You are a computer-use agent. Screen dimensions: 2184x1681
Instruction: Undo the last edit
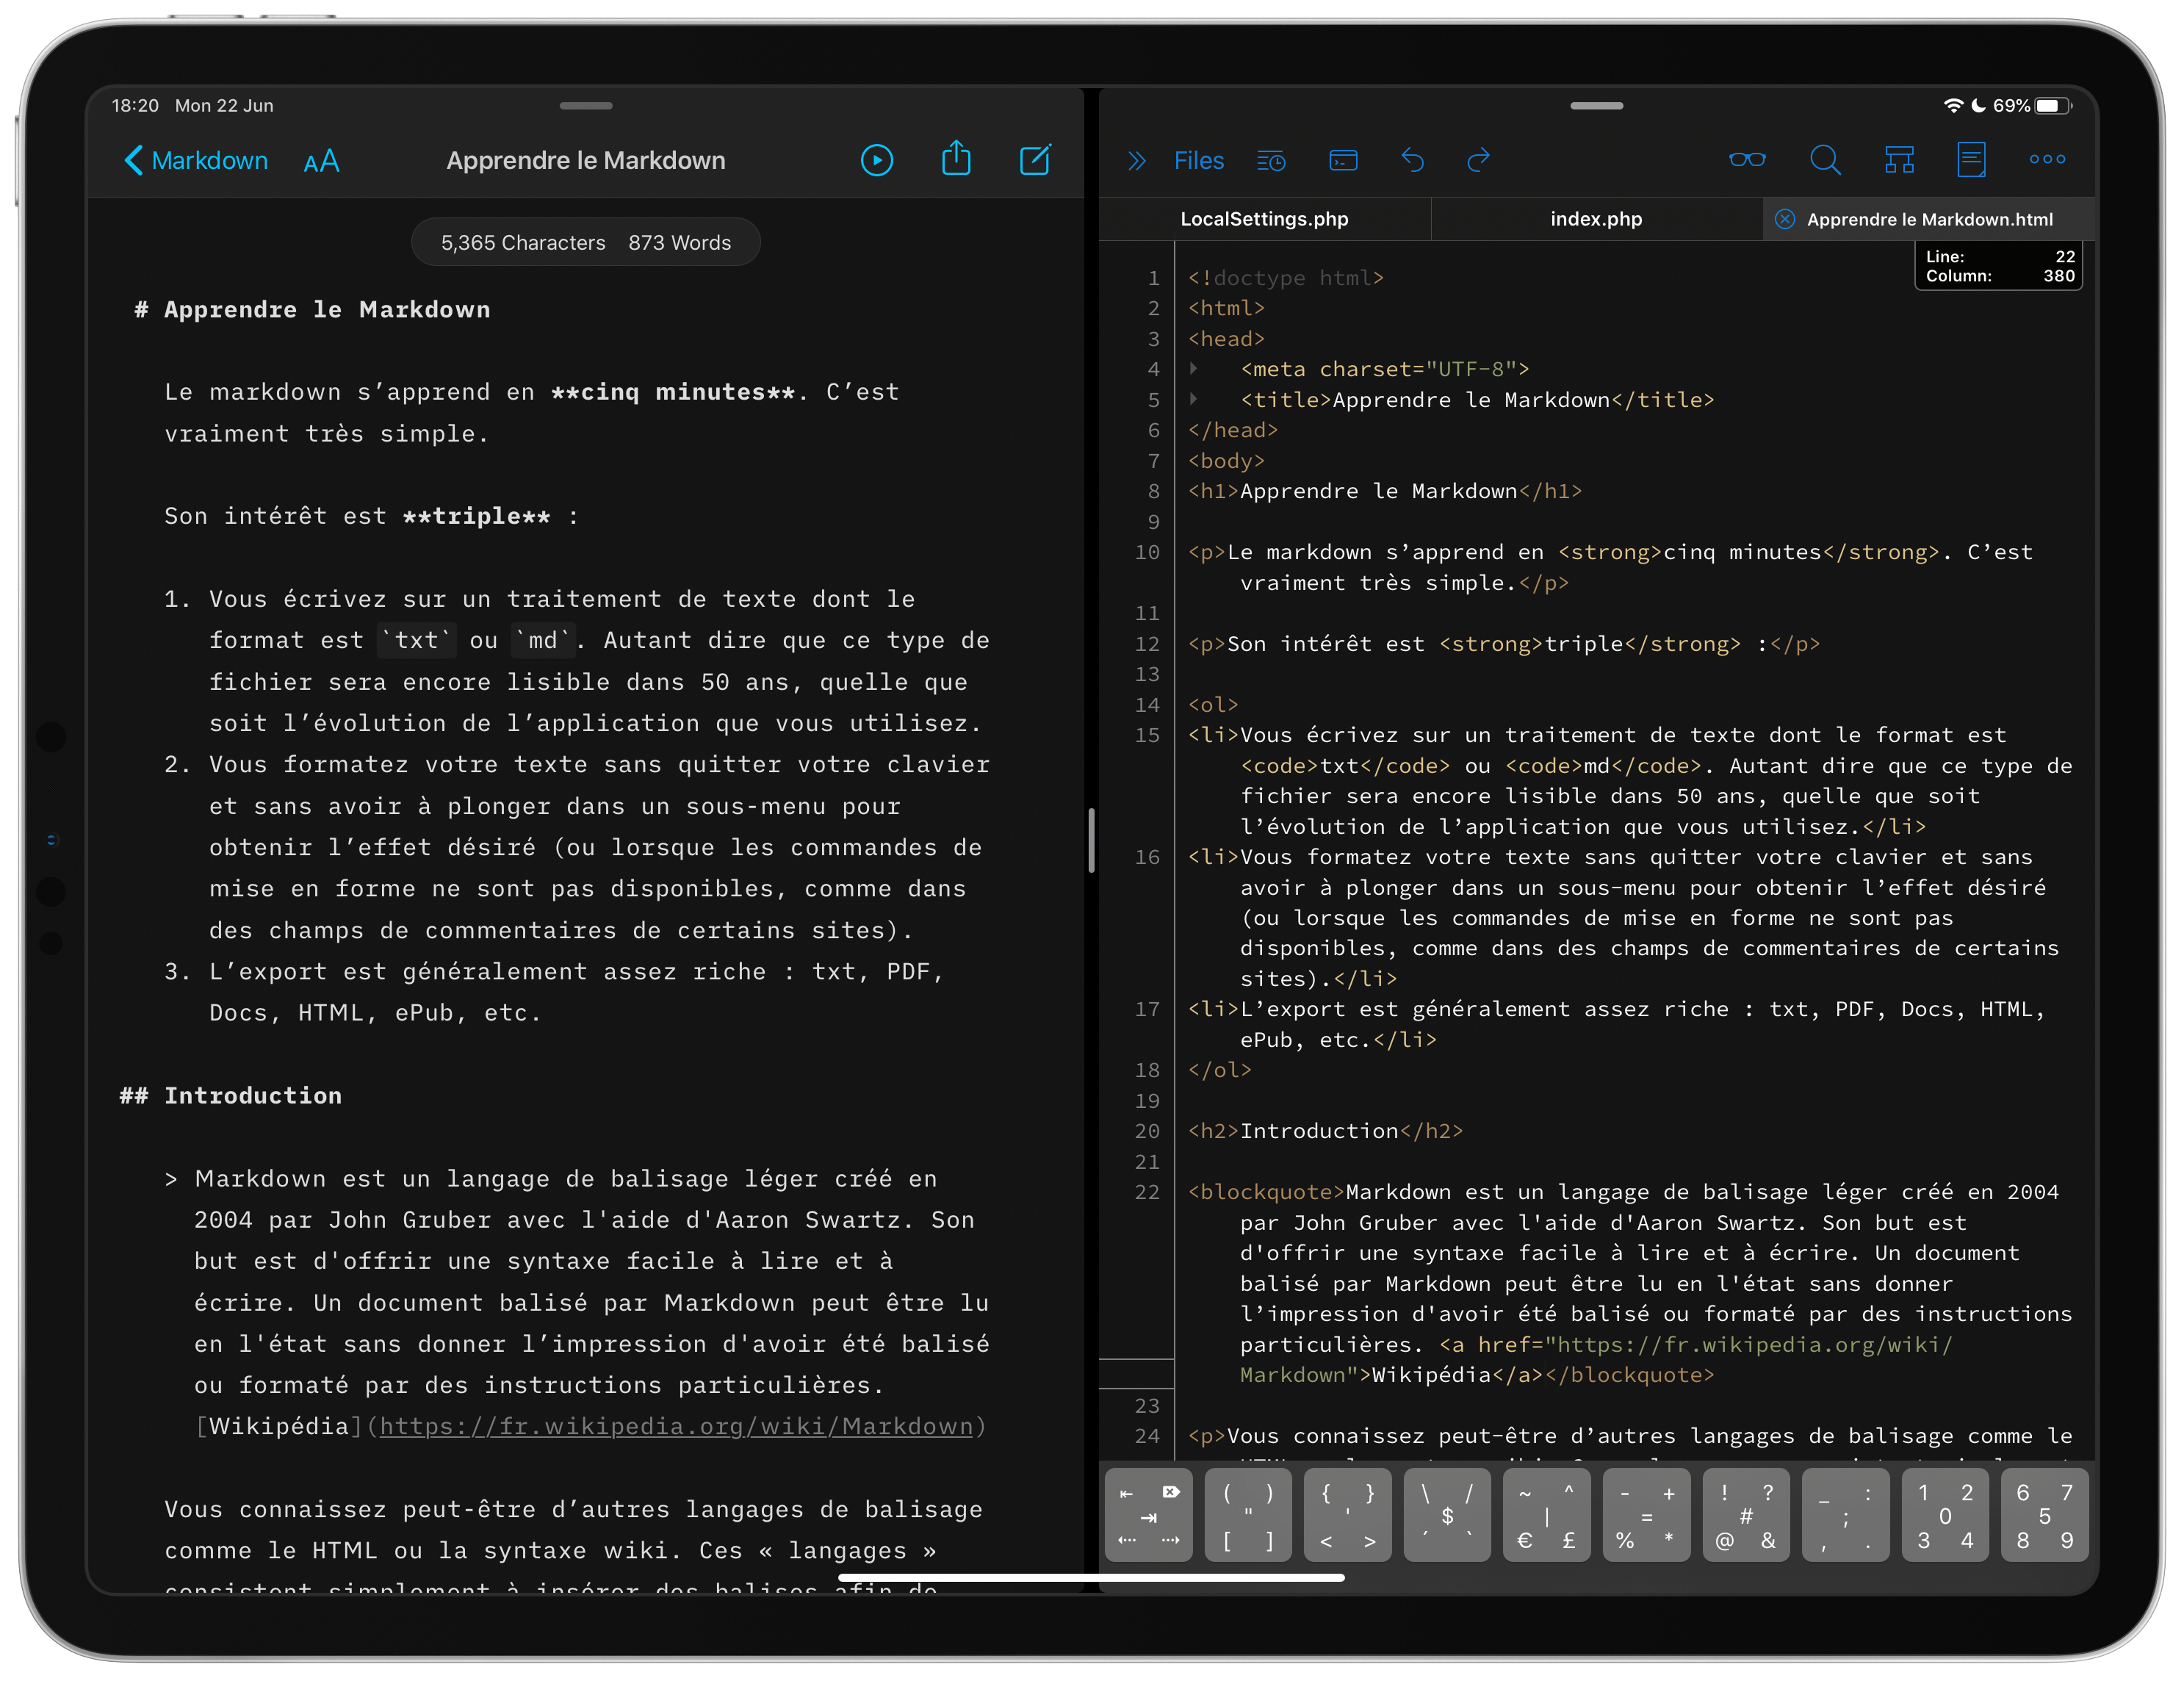pyautogui.click(x=1412, y=160)
